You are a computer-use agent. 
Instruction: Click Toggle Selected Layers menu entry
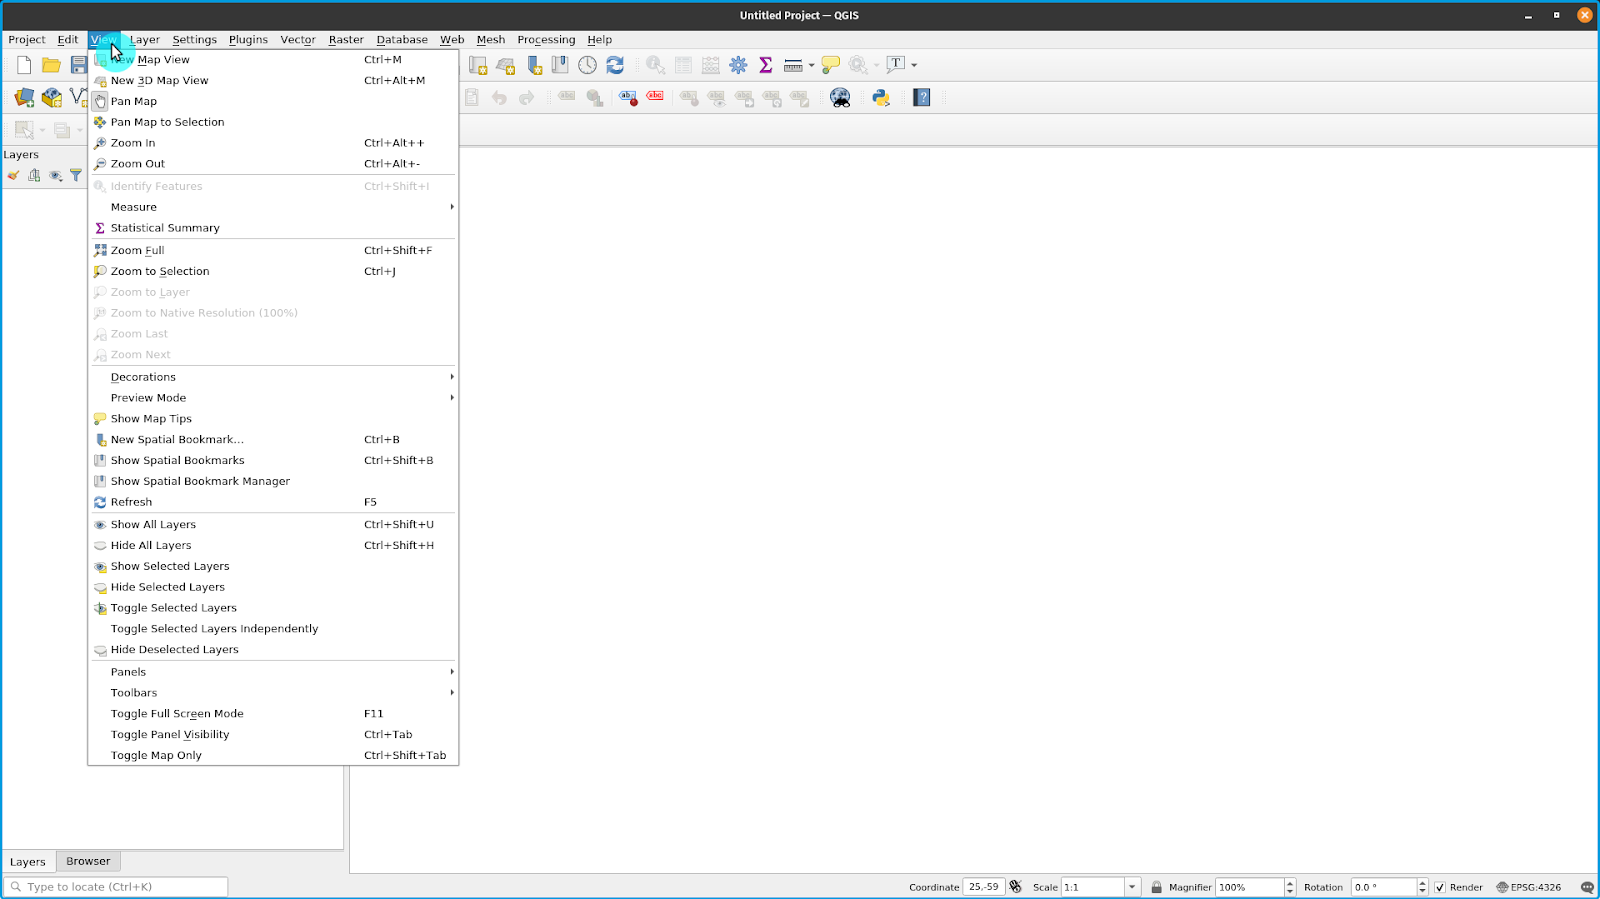tap(273, 608)
